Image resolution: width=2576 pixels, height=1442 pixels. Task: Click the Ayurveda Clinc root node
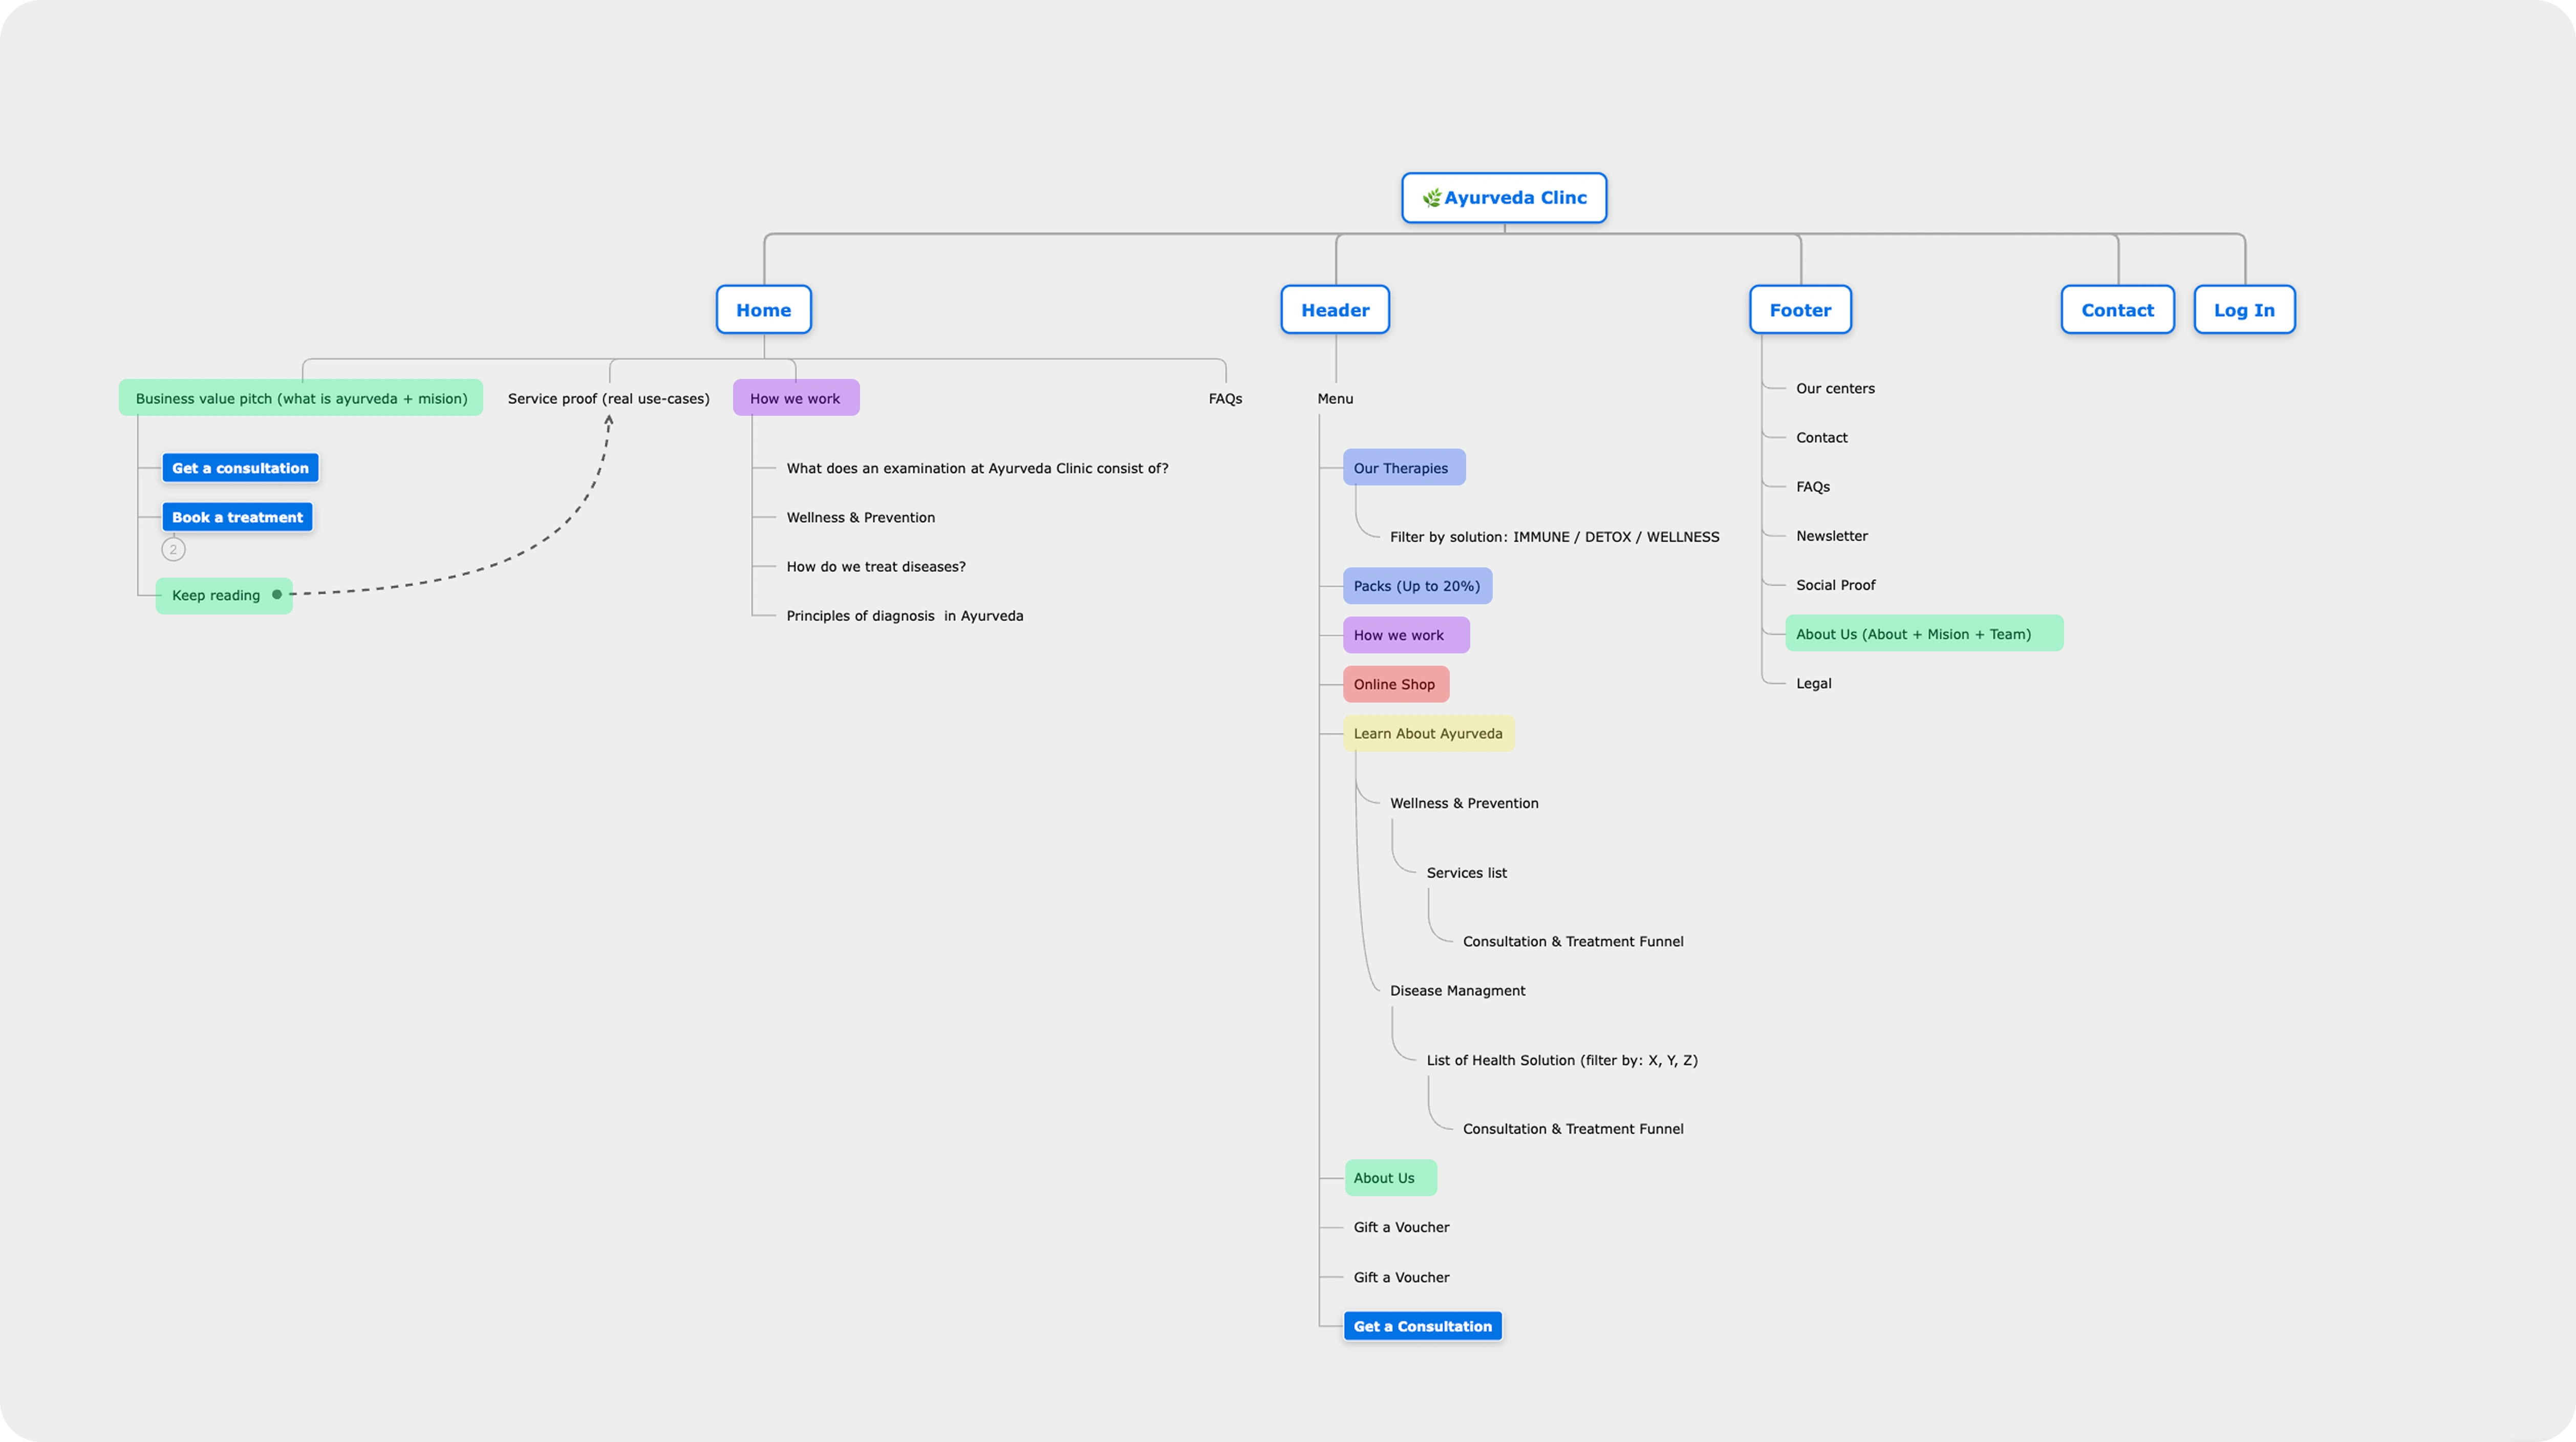tap(1504, 198)
